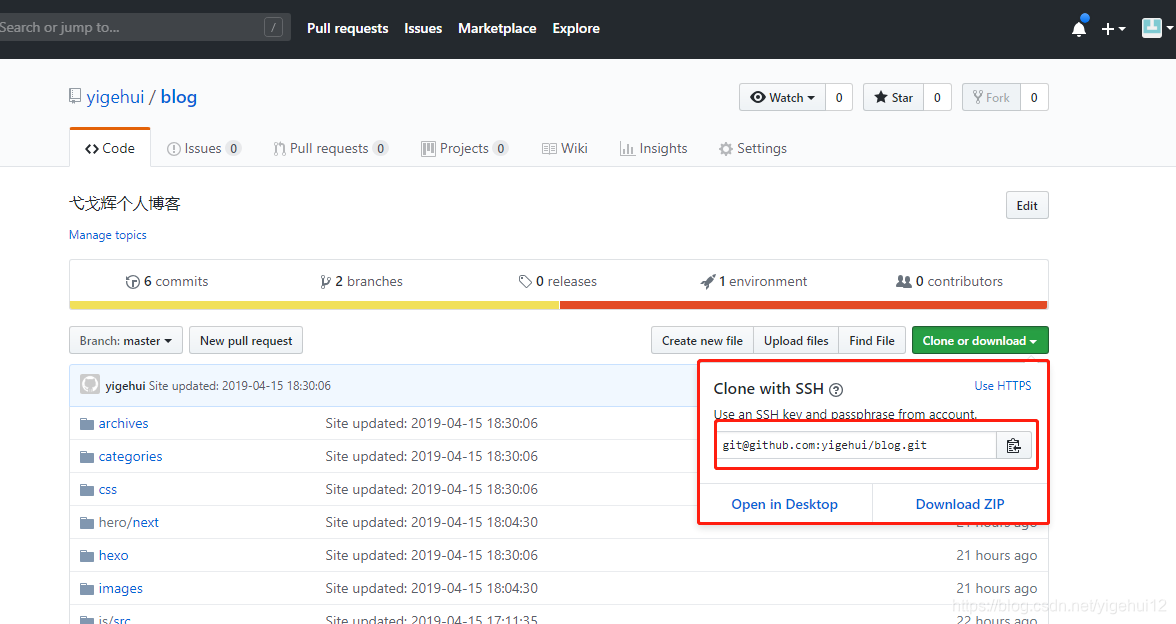Click the slash shortcut key in search

tap(274, 28)
